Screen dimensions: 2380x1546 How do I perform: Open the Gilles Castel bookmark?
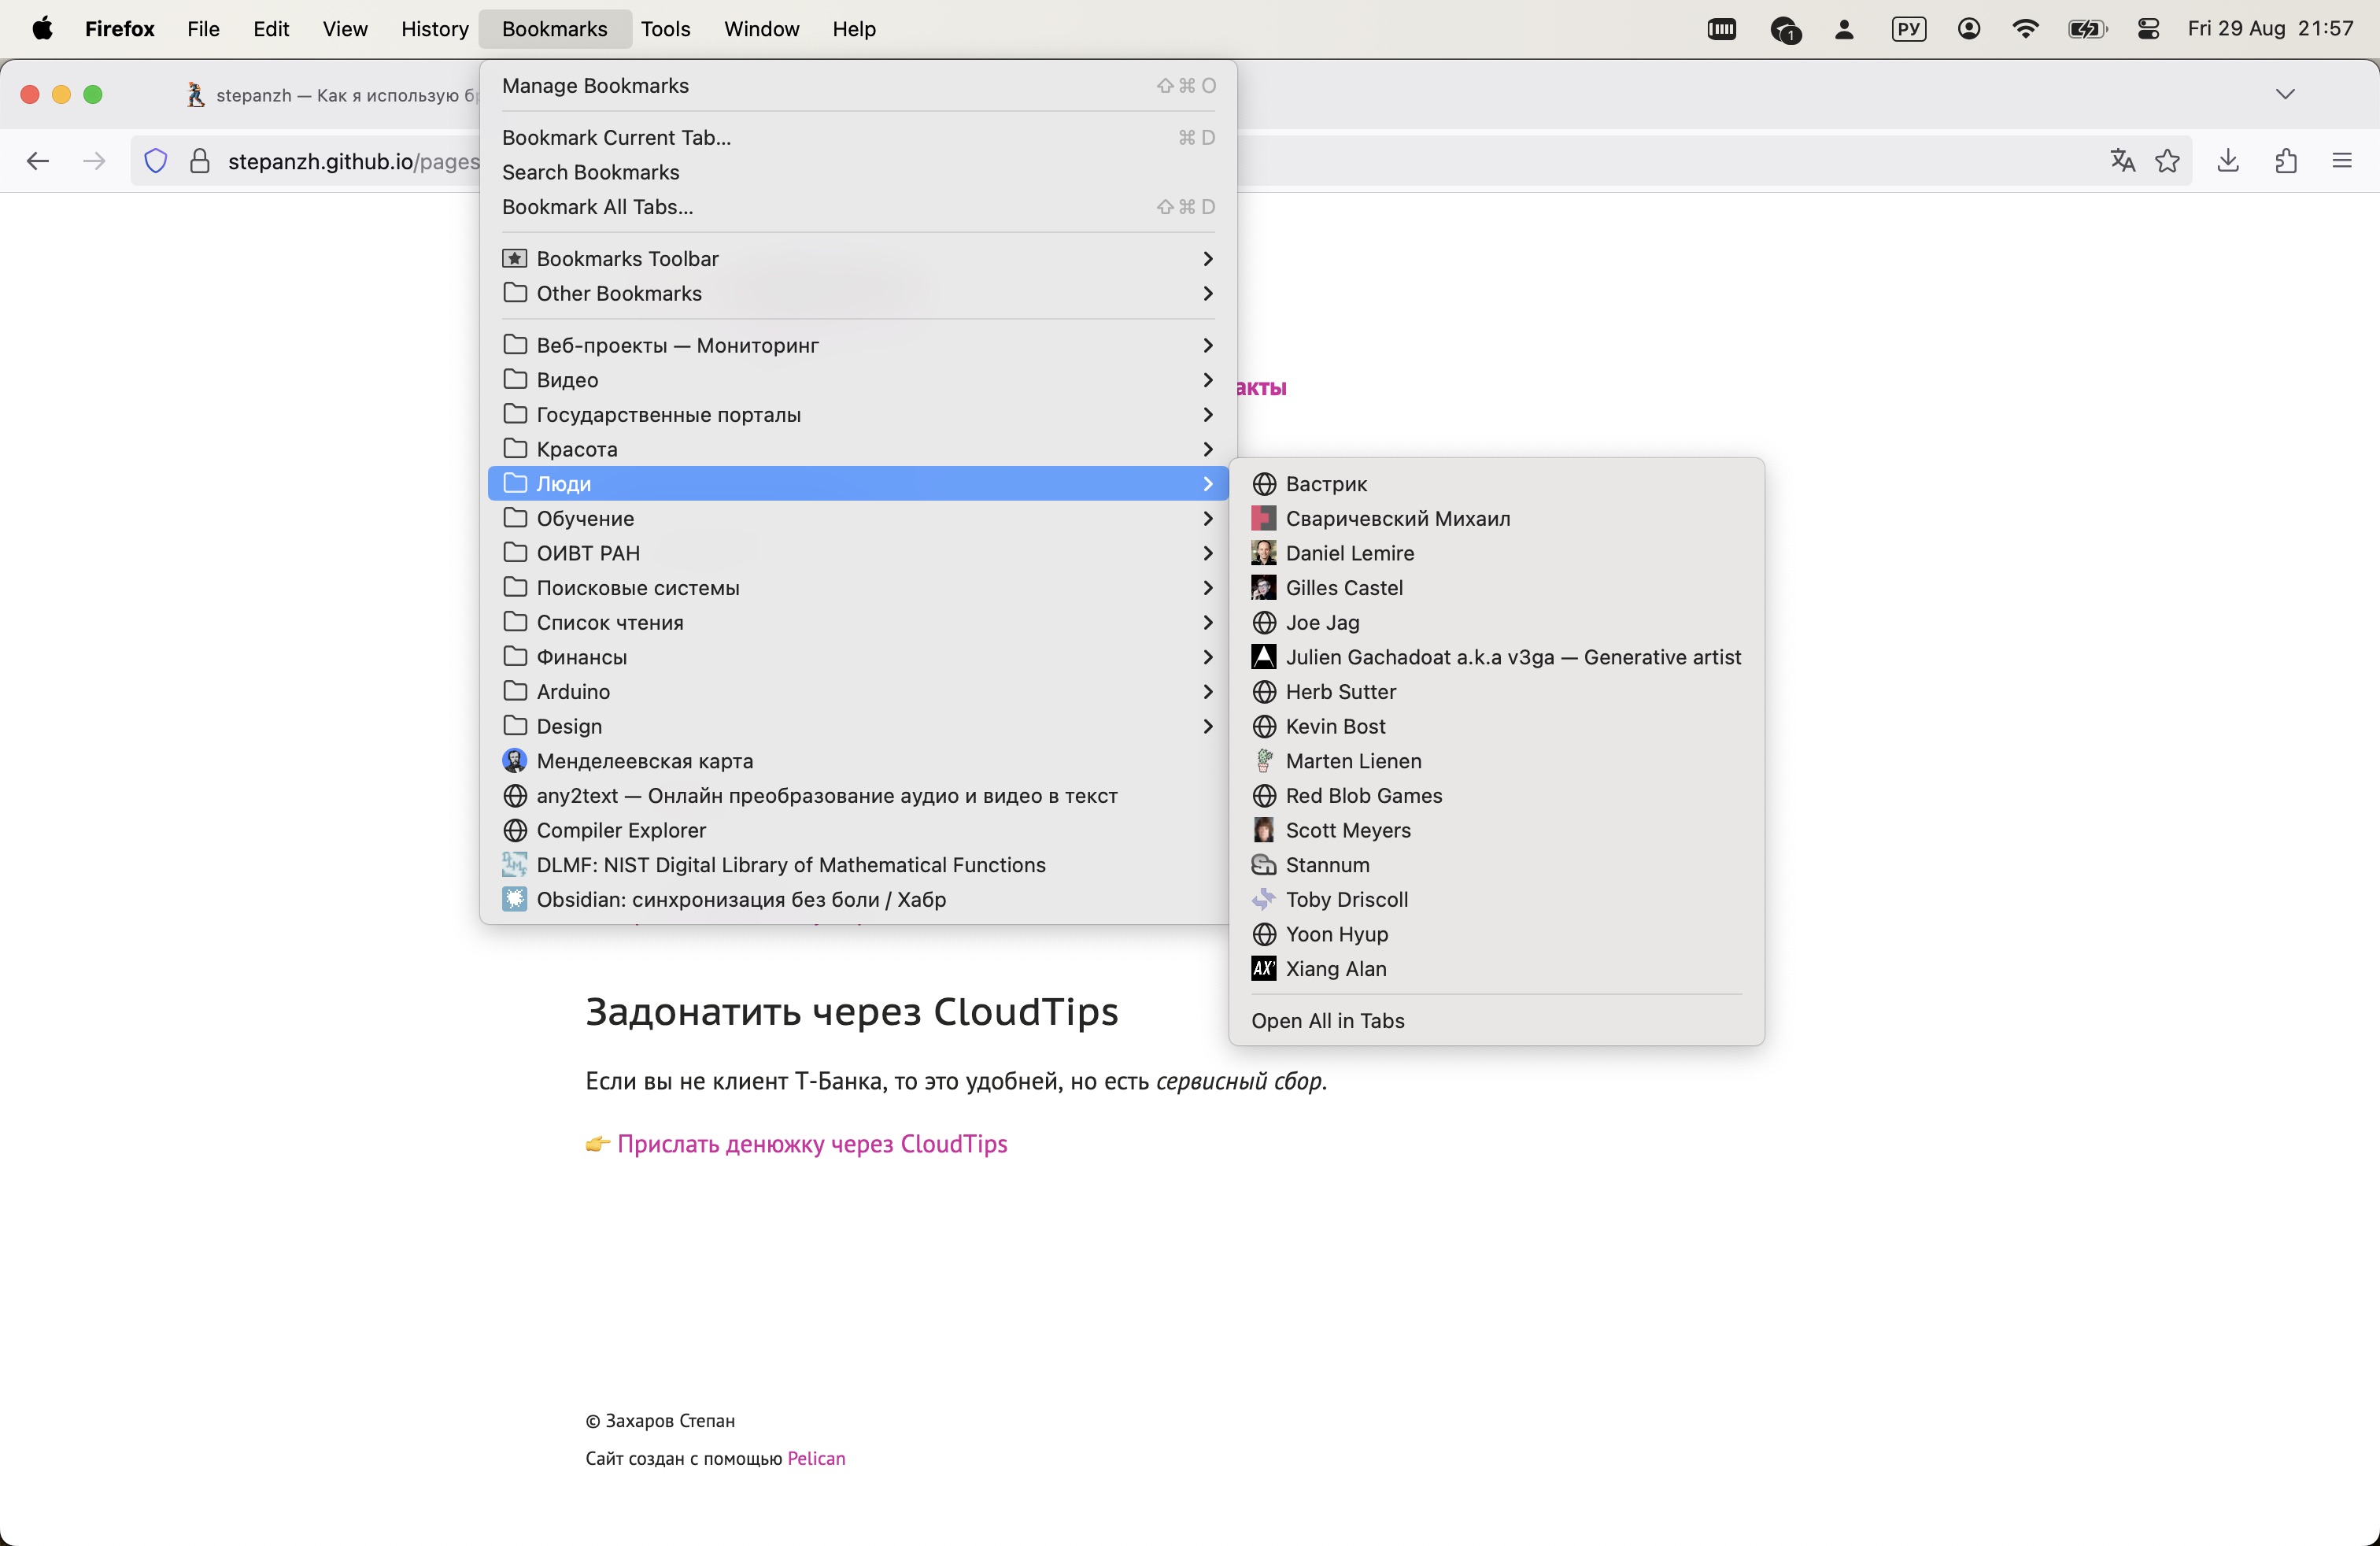tap(1496, 588)
